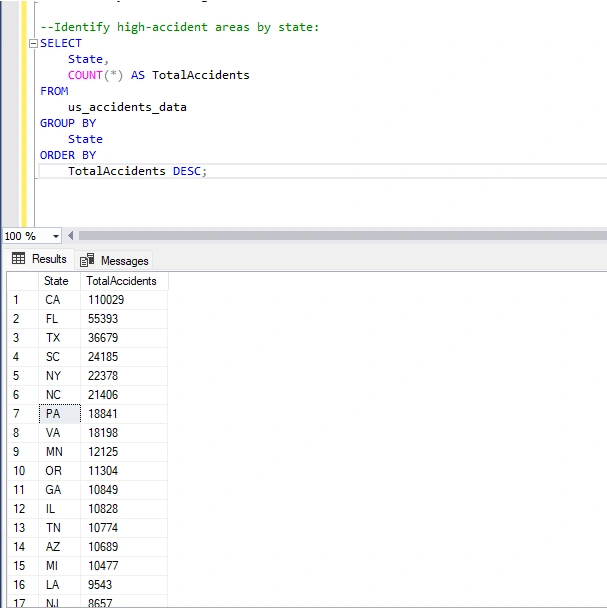Select the VA state cell
The width and height of the screenshot is (607, 608).
click(x=59, y=433)
